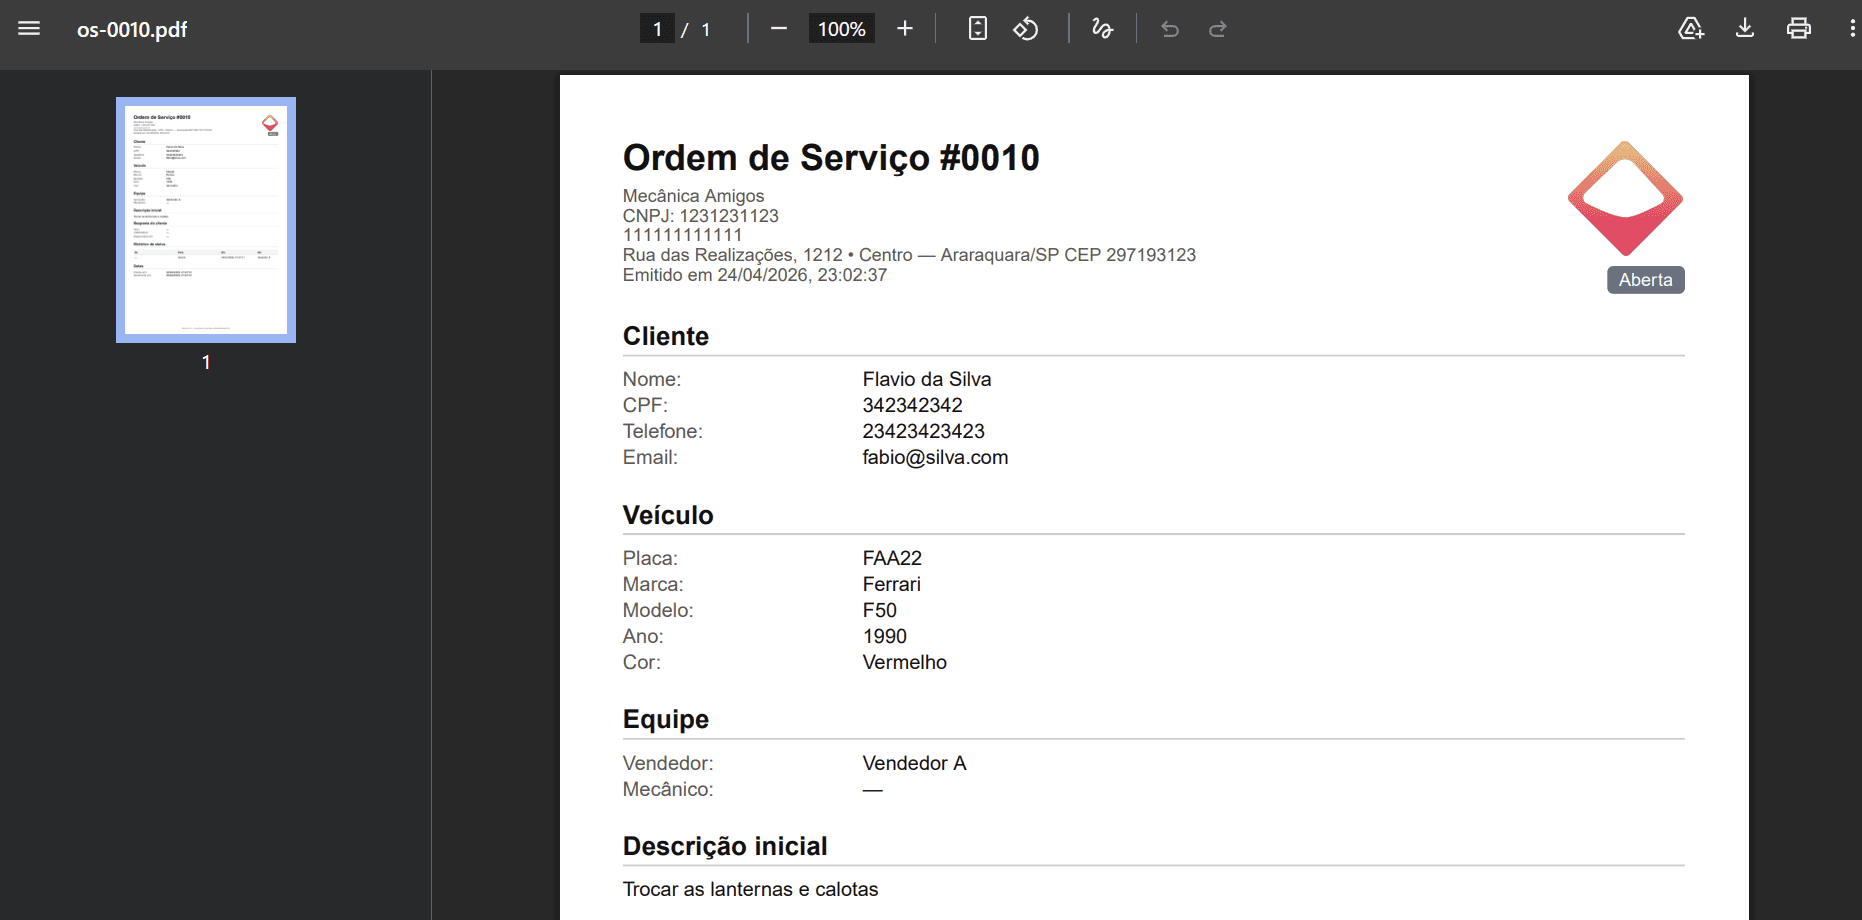Open the navigation sidebar menu

coord(29,29)
